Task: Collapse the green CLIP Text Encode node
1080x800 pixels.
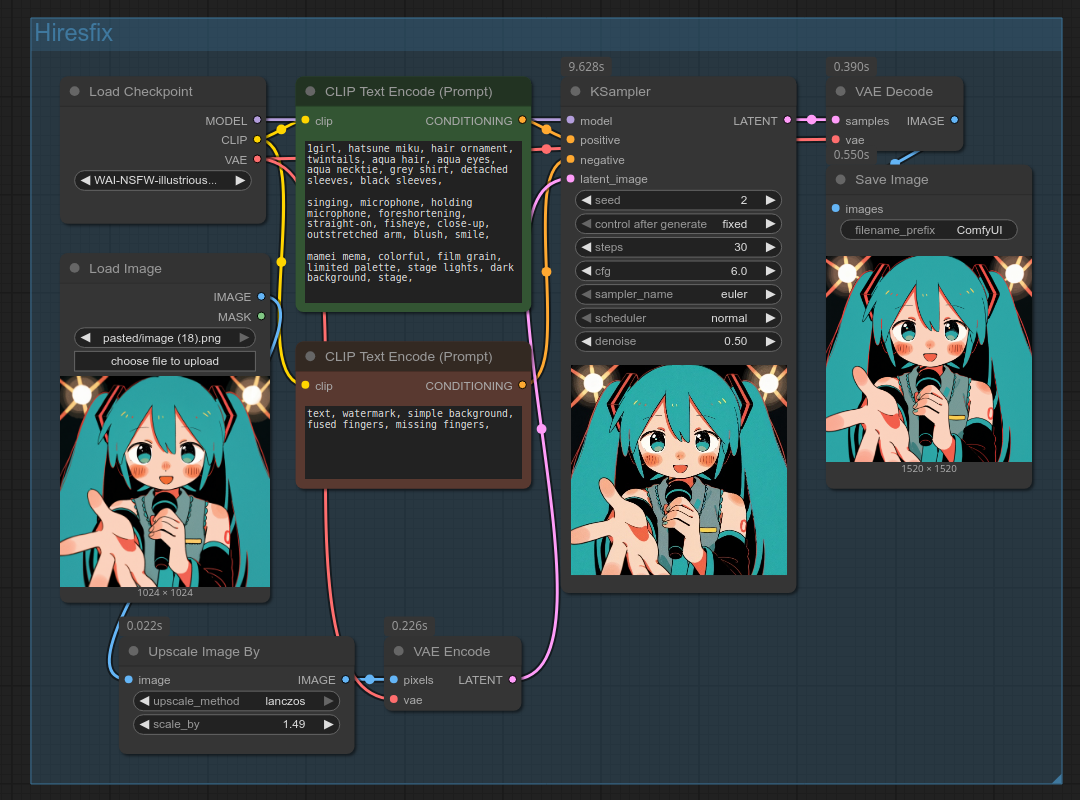Action: coord(310,91)
